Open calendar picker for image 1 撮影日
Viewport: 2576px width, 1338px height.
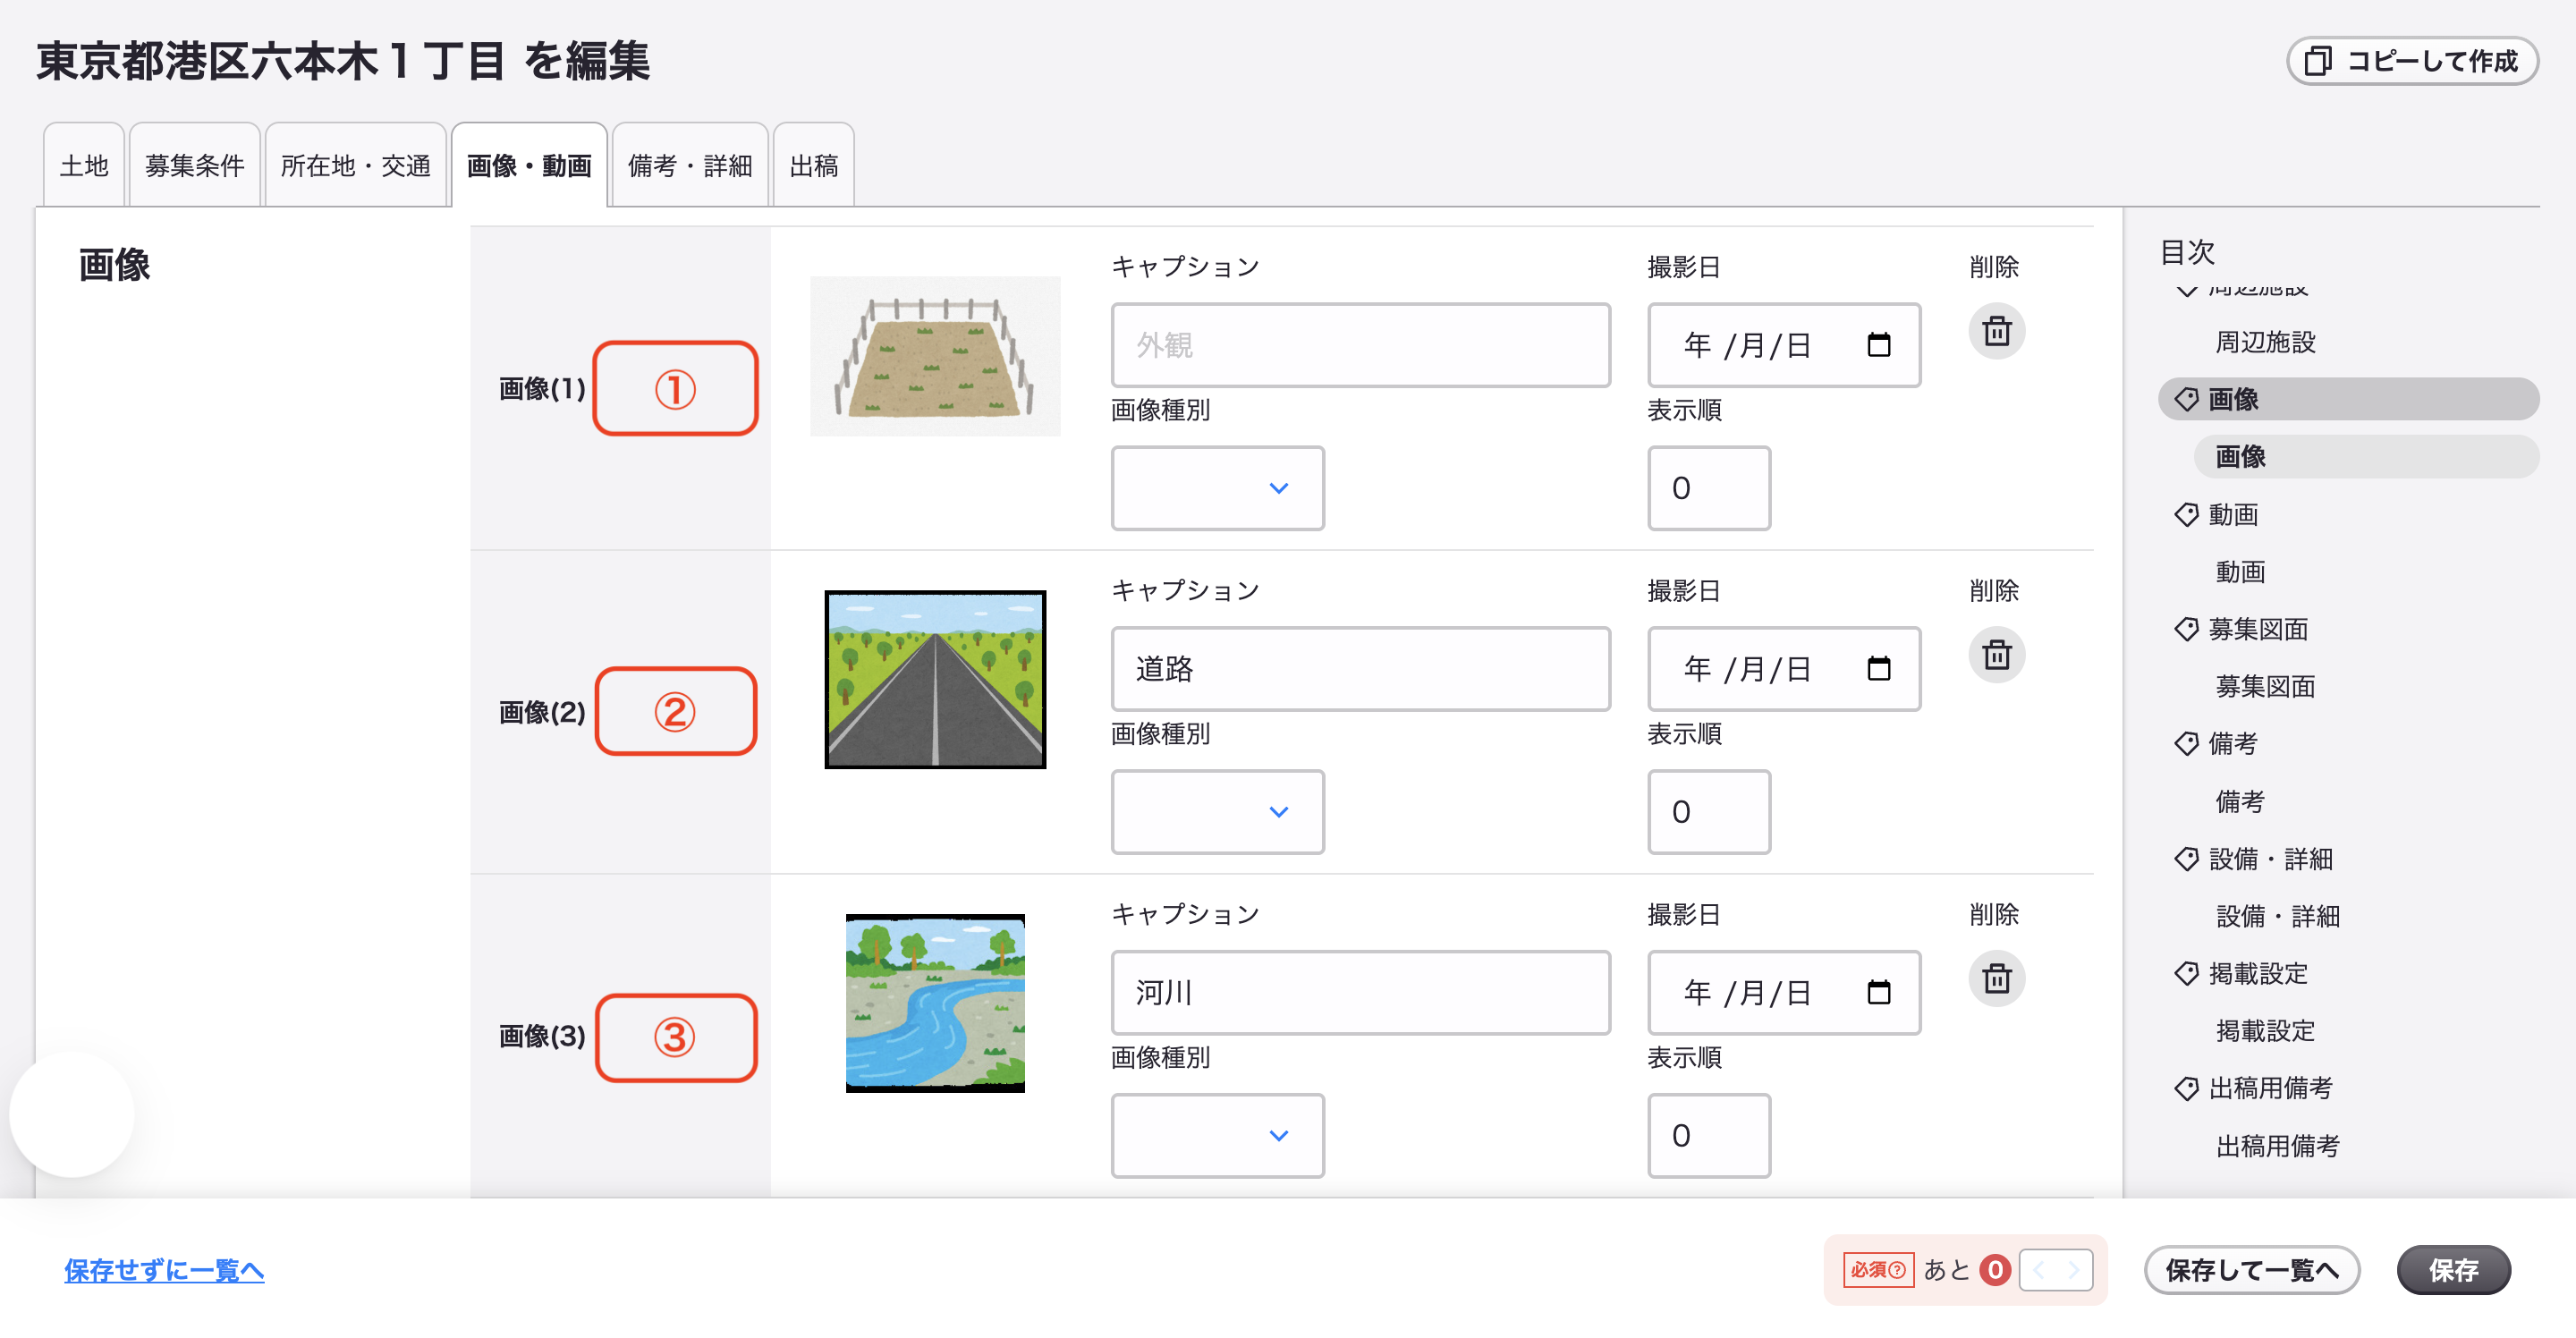(1878, 345)
